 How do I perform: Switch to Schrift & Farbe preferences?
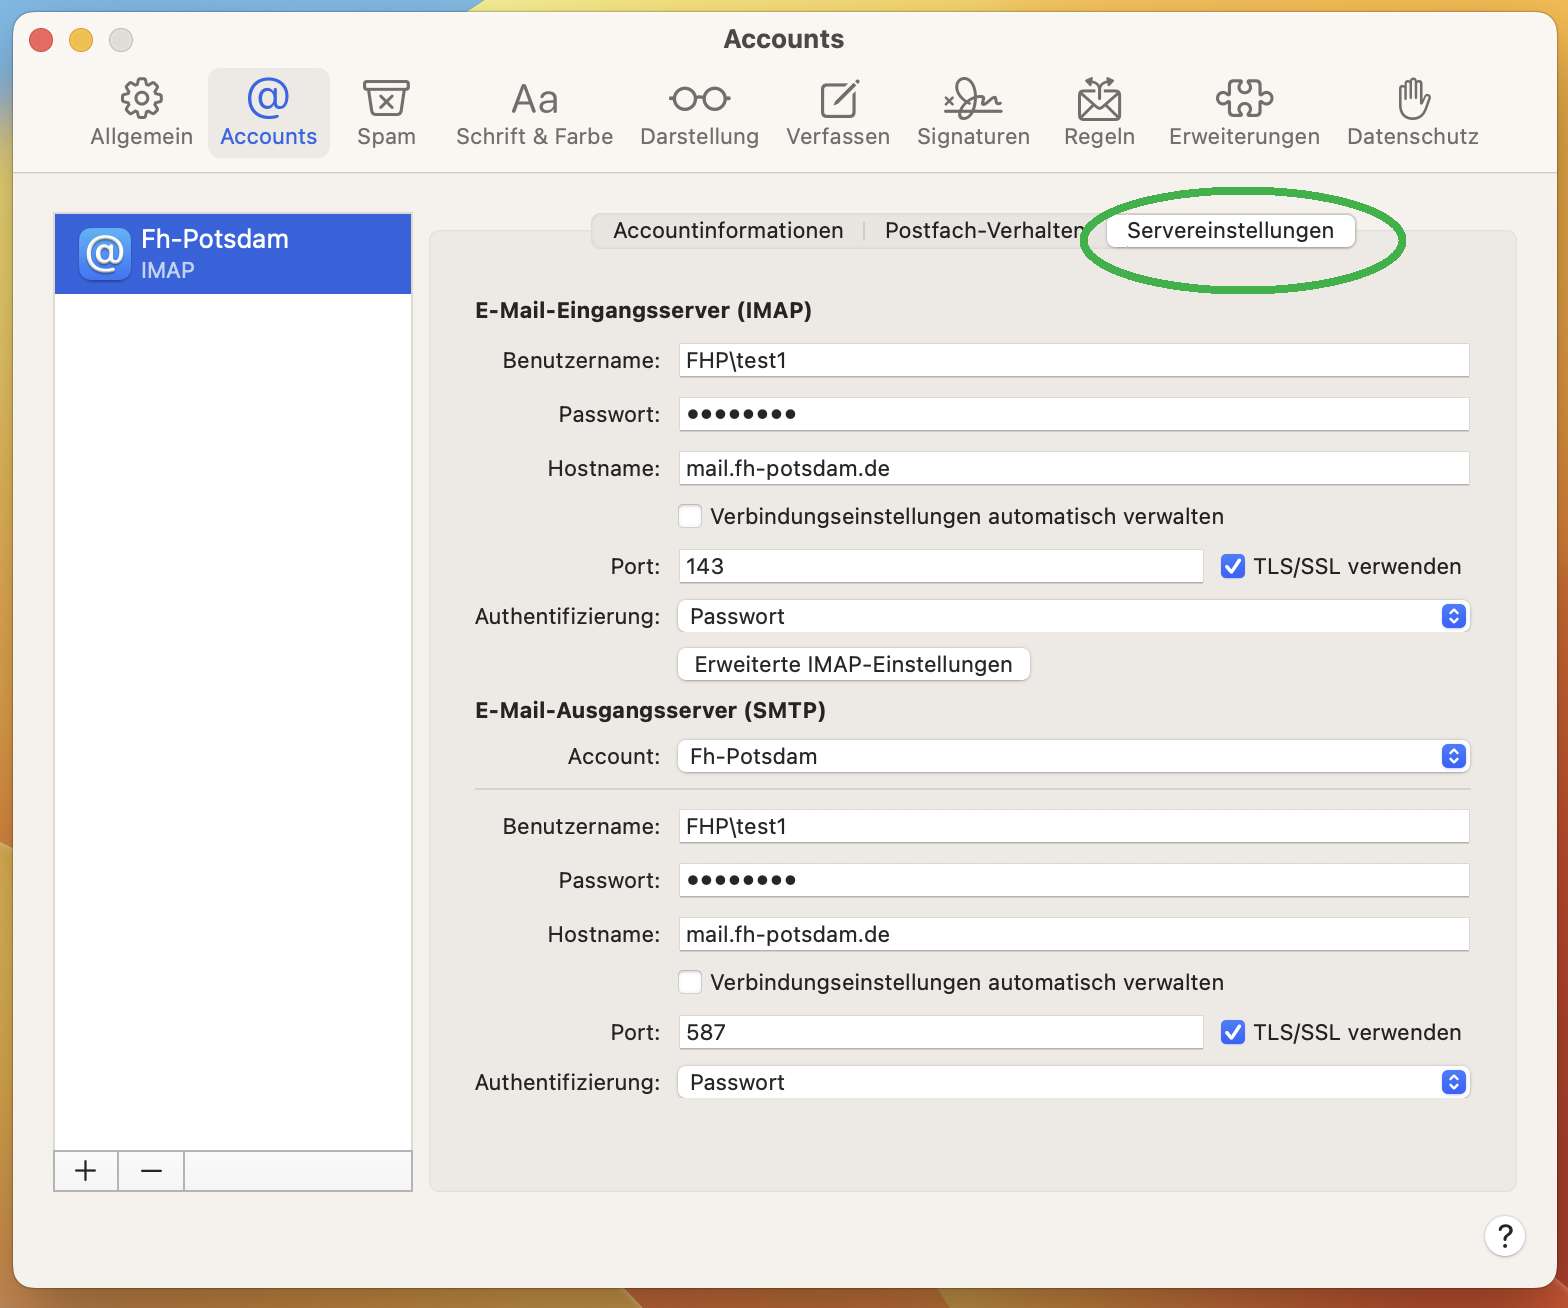pyautogui.click(x=534, y=113)
